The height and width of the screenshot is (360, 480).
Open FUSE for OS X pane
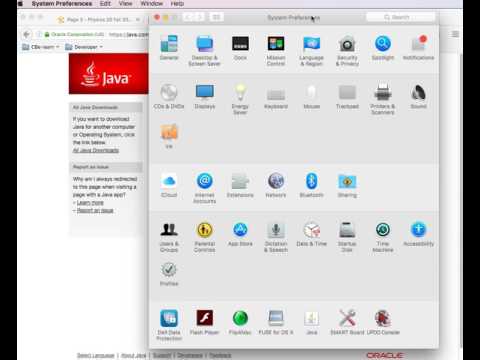coord(276,322)
